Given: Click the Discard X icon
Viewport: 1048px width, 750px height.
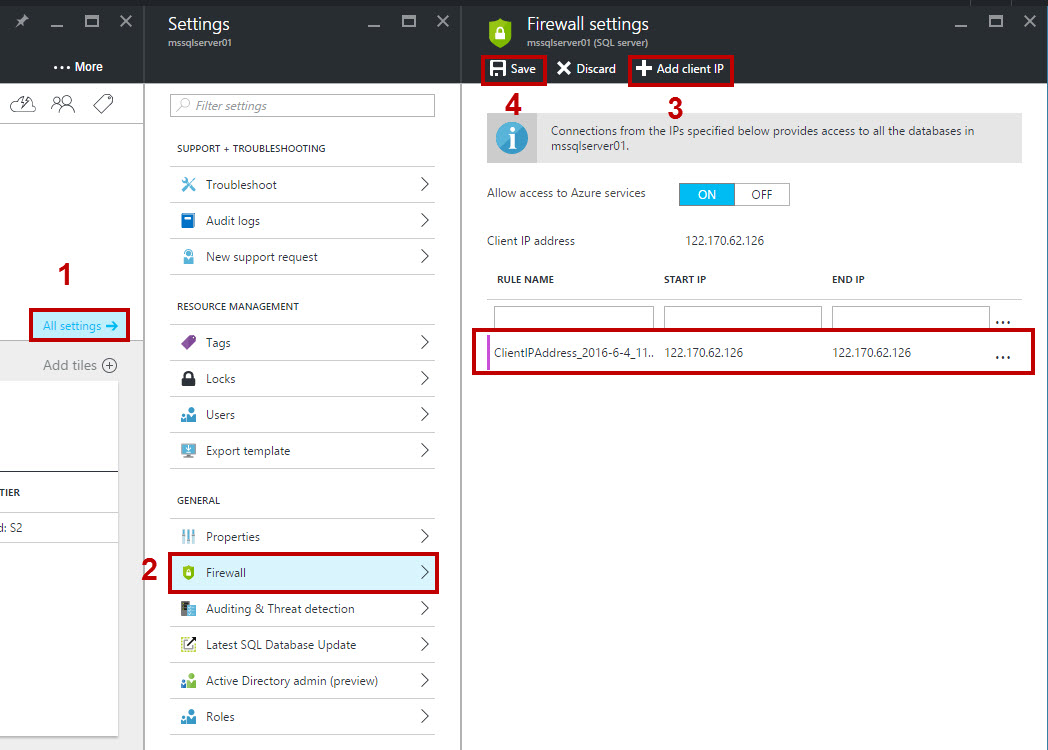Looking at the screenshot, I should pyautogui.click(x=564, y=68).
